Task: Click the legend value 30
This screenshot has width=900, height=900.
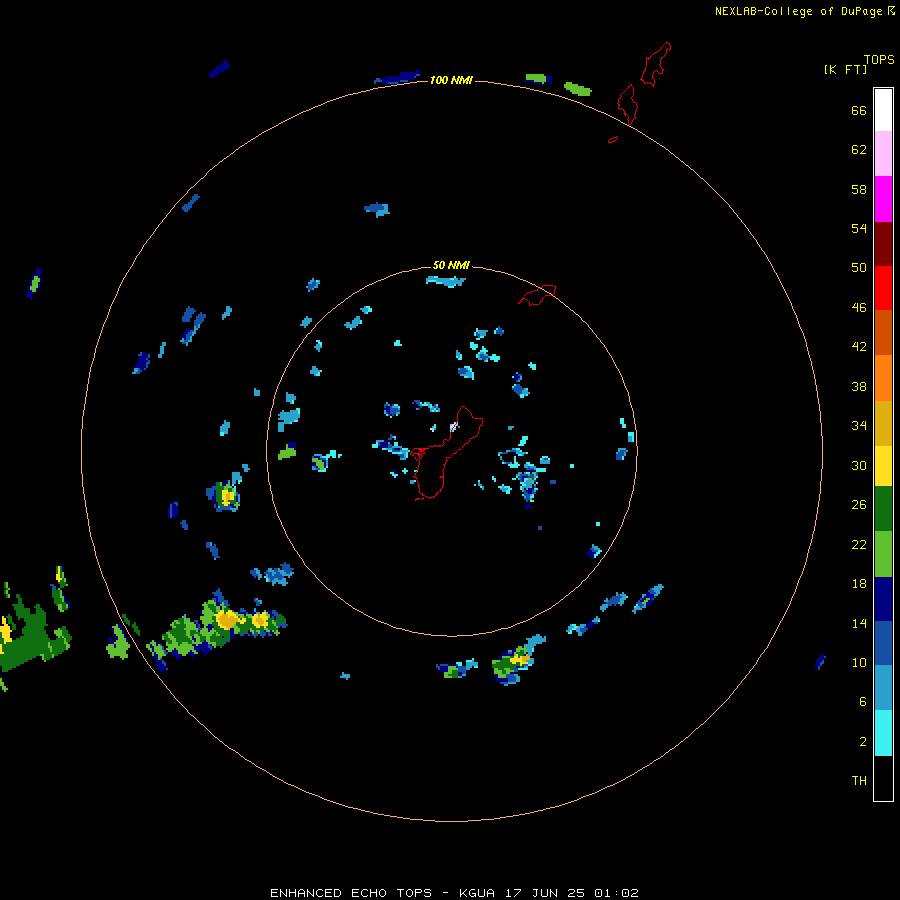Action: pos(859,465)
